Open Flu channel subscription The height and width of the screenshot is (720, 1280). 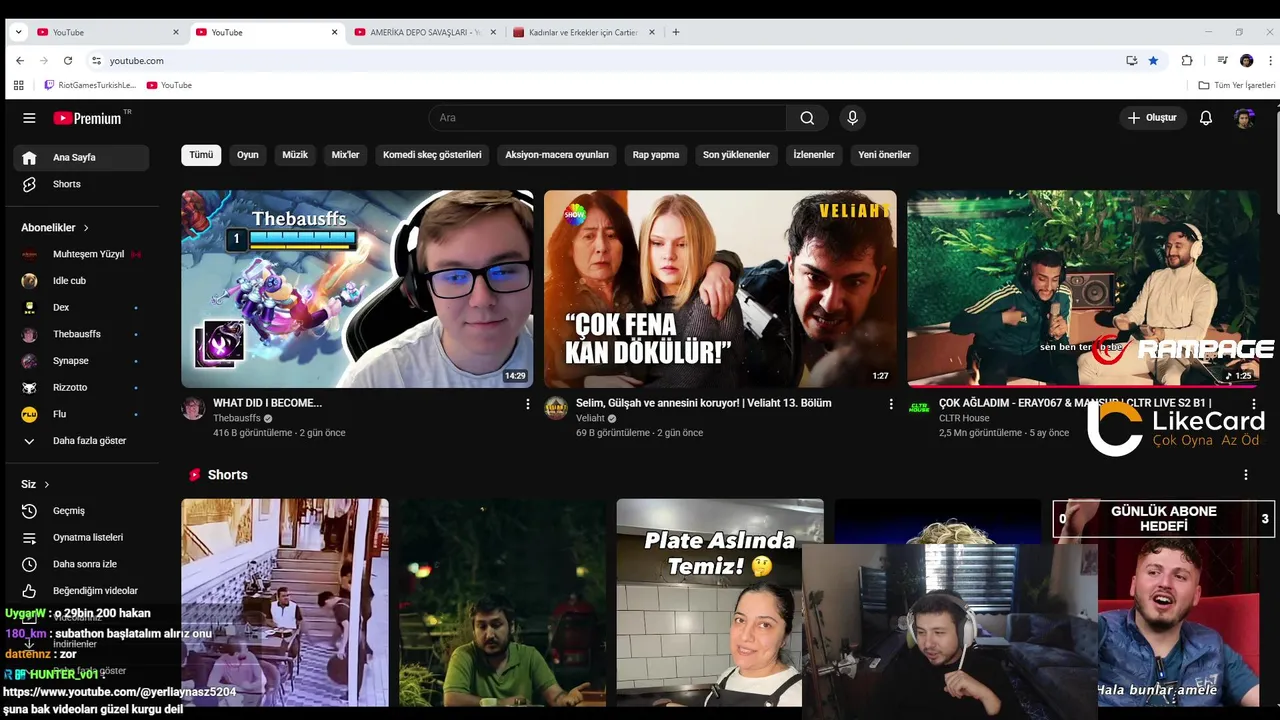(x=81, y=414)
